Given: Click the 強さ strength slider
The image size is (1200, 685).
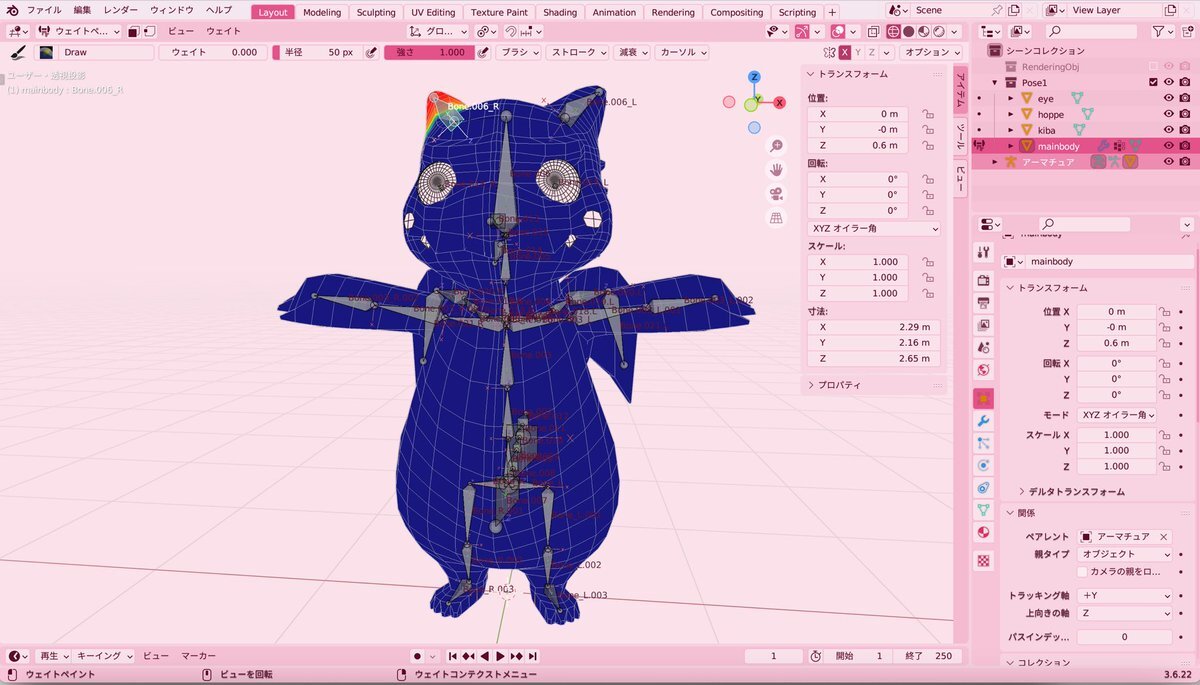Looking at the screenshot, I should pos(423,52).
